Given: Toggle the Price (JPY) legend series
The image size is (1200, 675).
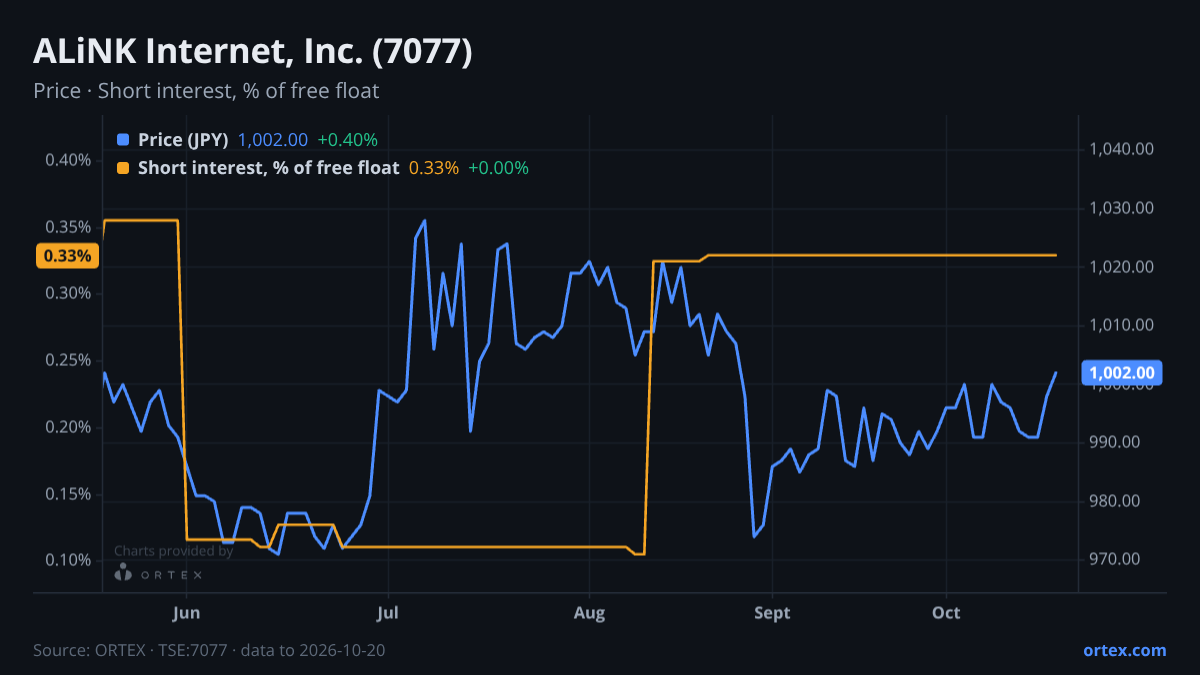Looking at the screenshot, I should pyautogui.click(x=183, y=140).
